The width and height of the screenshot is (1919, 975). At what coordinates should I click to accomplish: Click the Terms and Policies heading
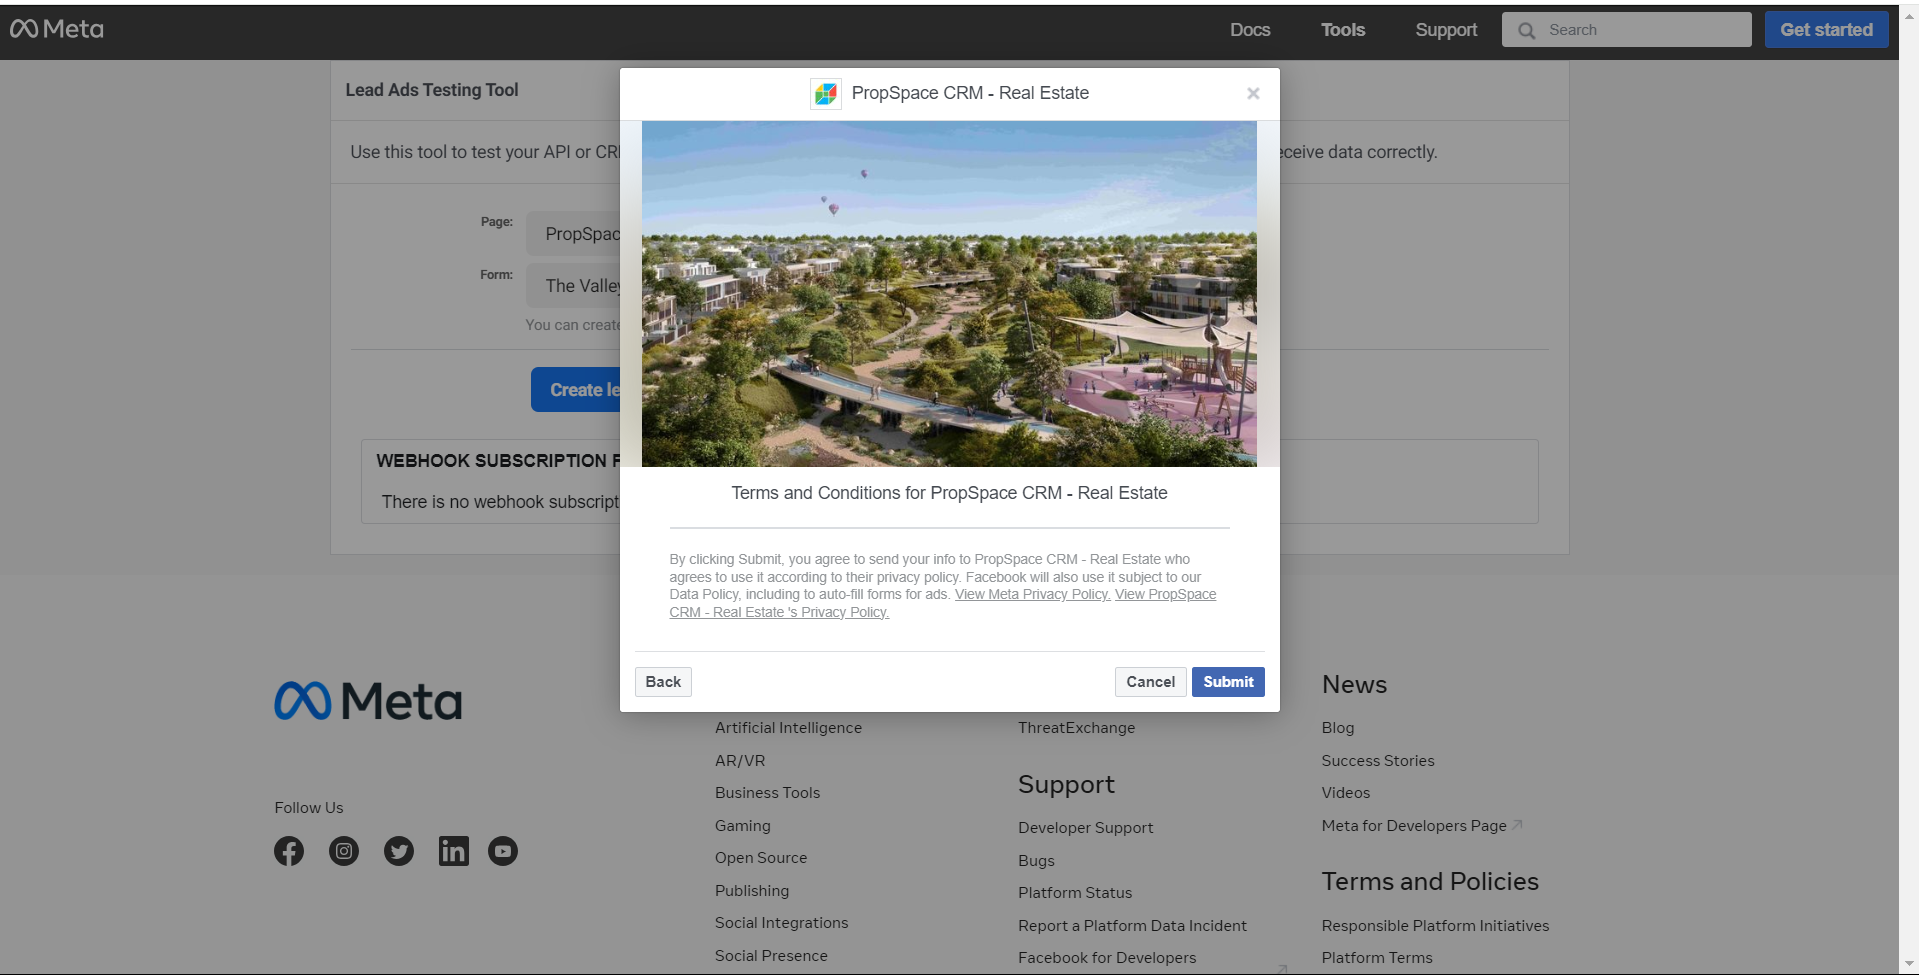1430,881
